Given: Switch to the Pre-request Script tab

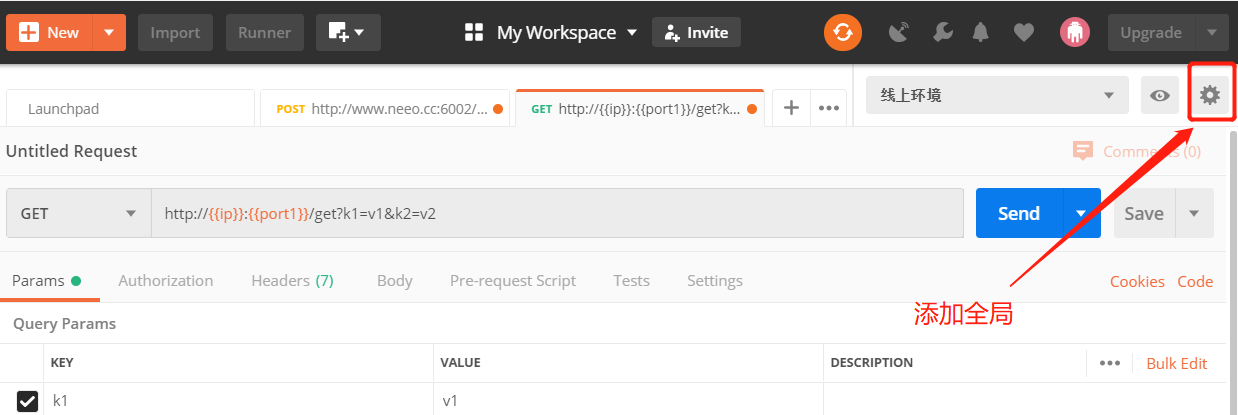Looking at the screenshot, I should coord(513,281).
